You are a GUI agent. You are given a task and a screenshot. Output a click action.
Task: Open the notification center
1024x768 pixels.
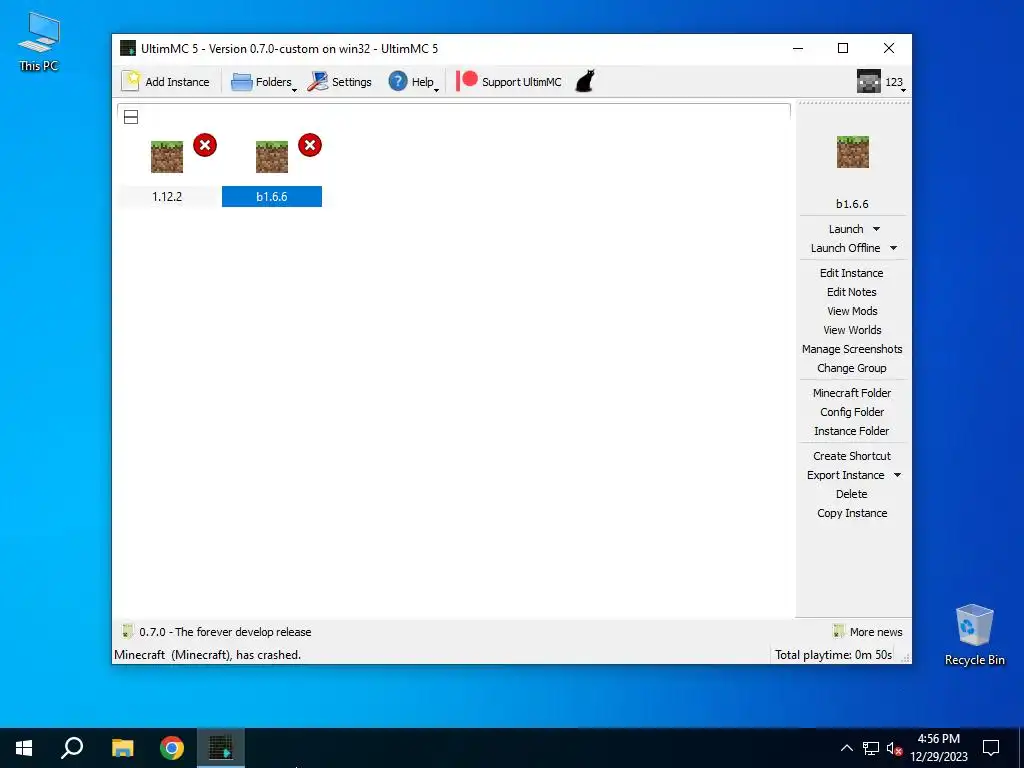pos(991,748)
